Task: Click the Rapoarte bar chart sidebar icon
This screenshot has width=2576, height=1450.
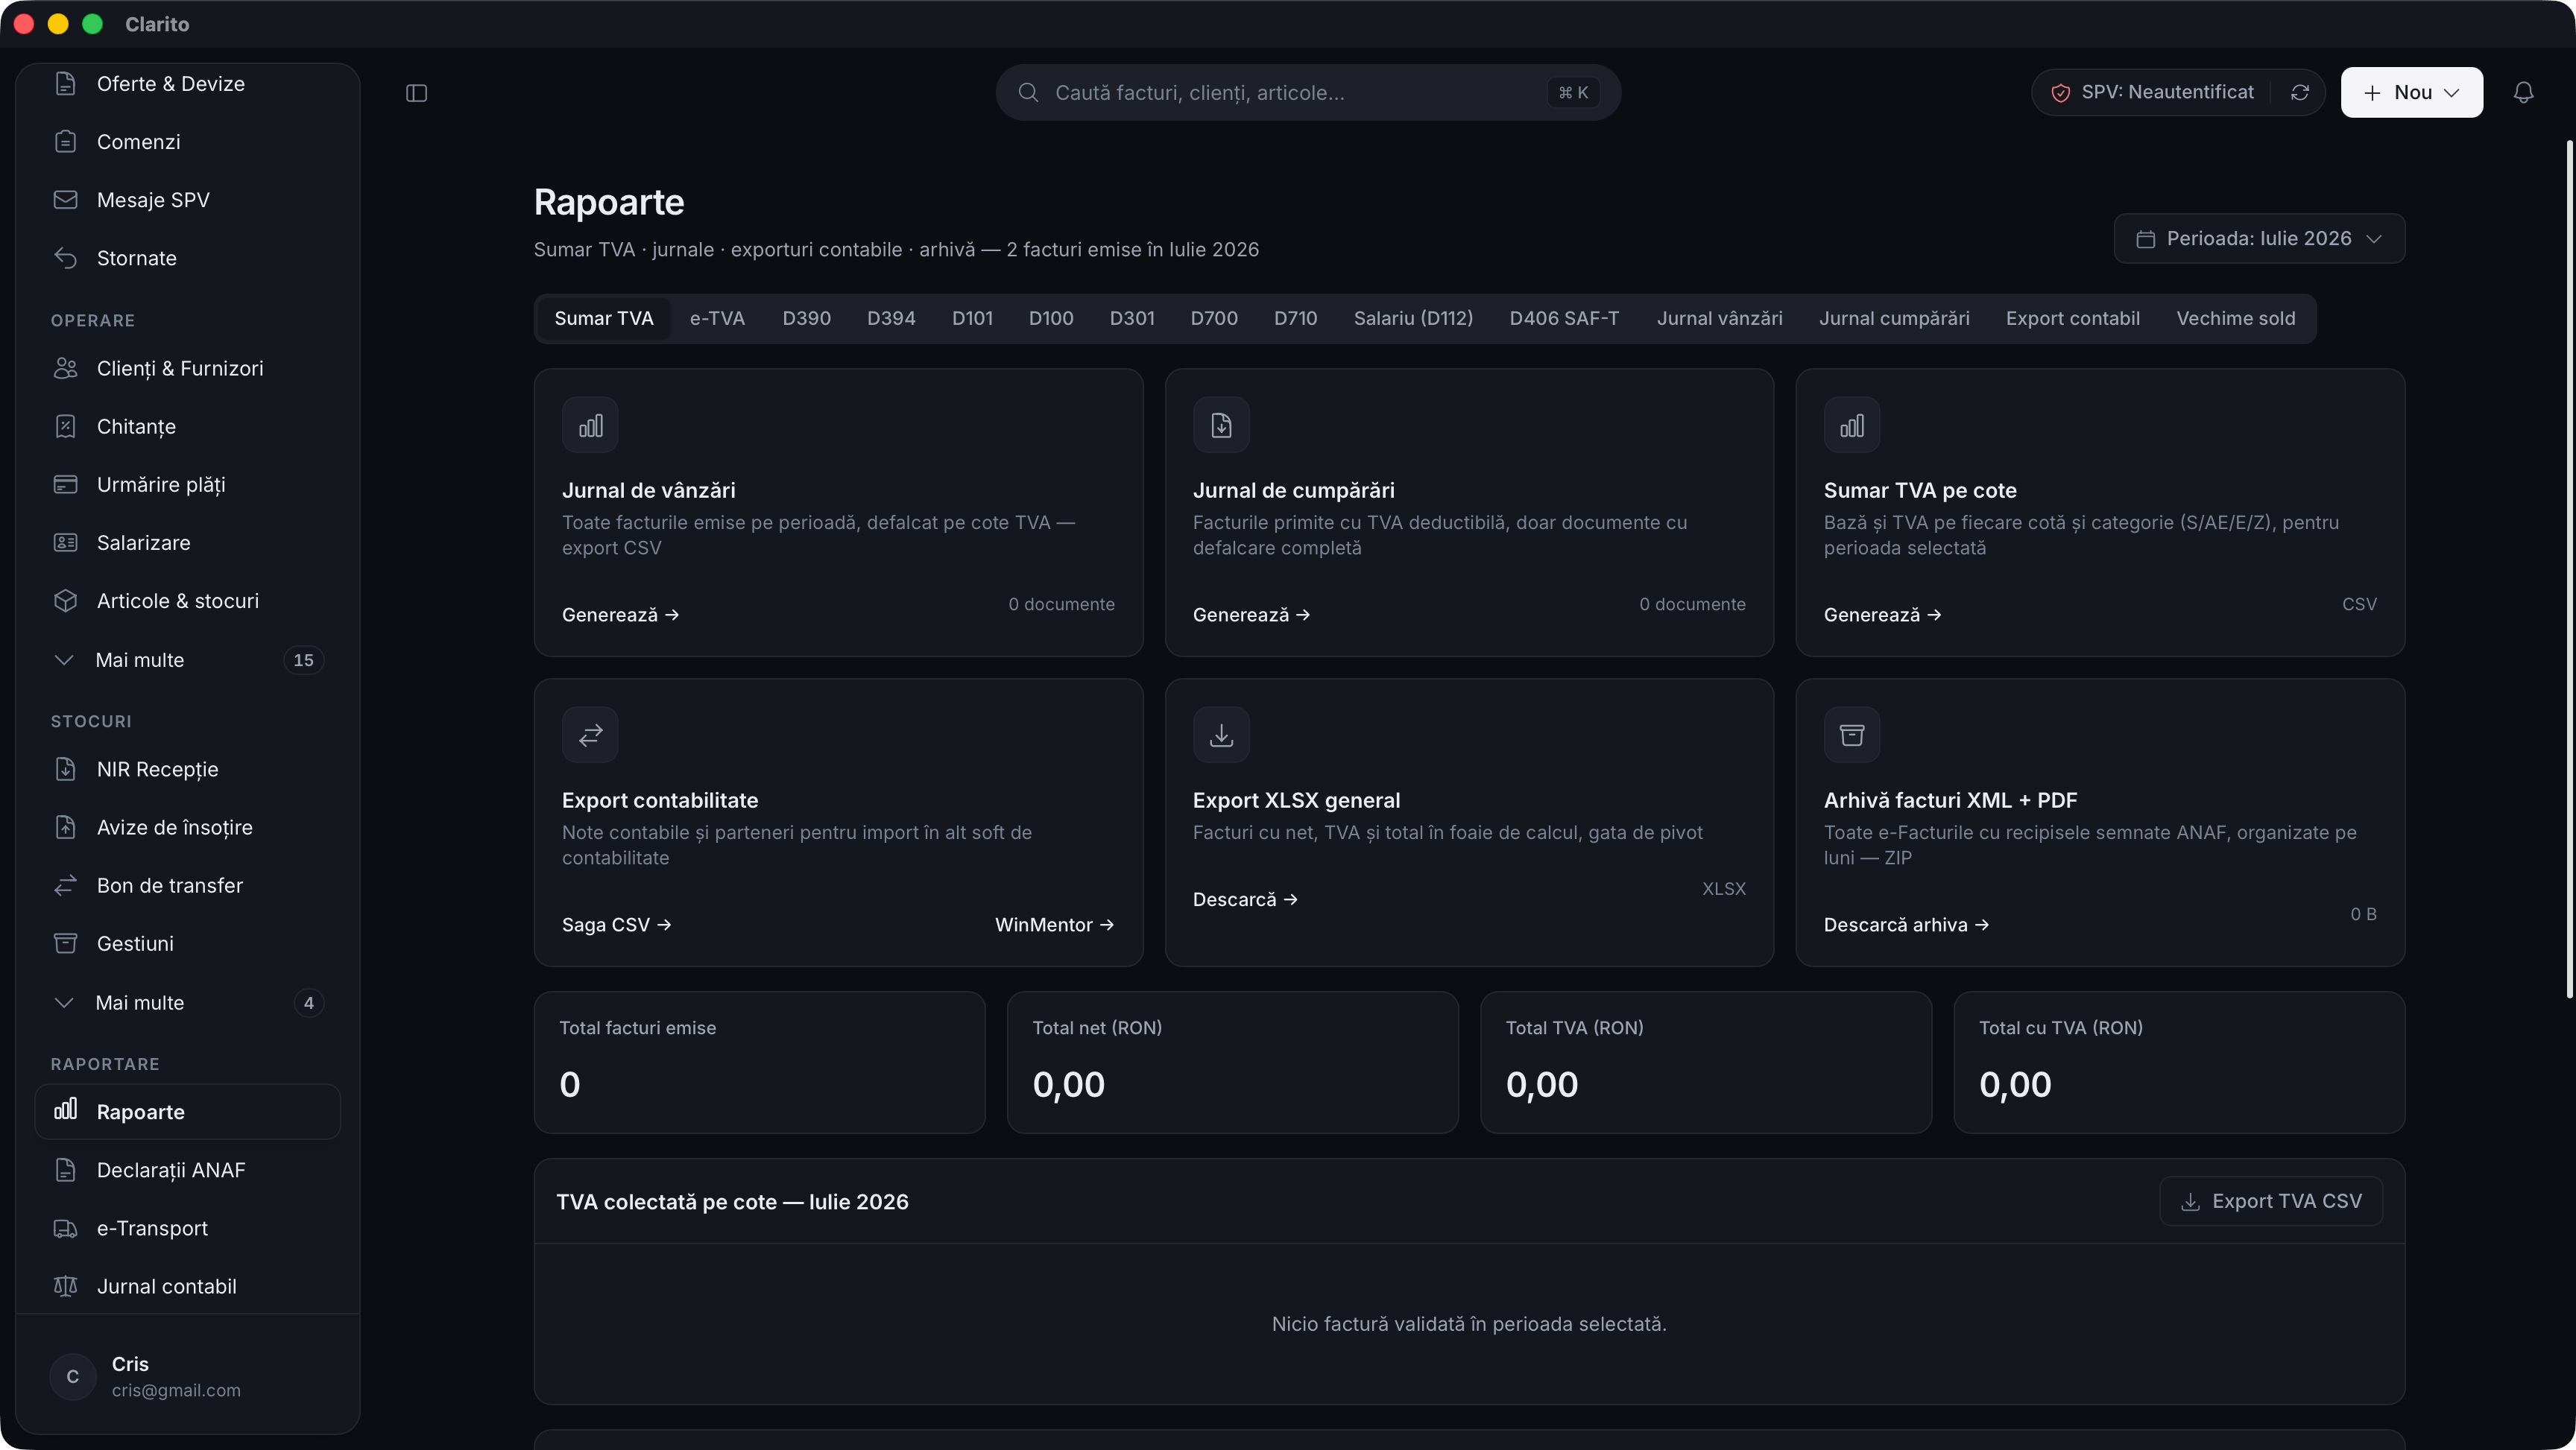Action: 65,1109
